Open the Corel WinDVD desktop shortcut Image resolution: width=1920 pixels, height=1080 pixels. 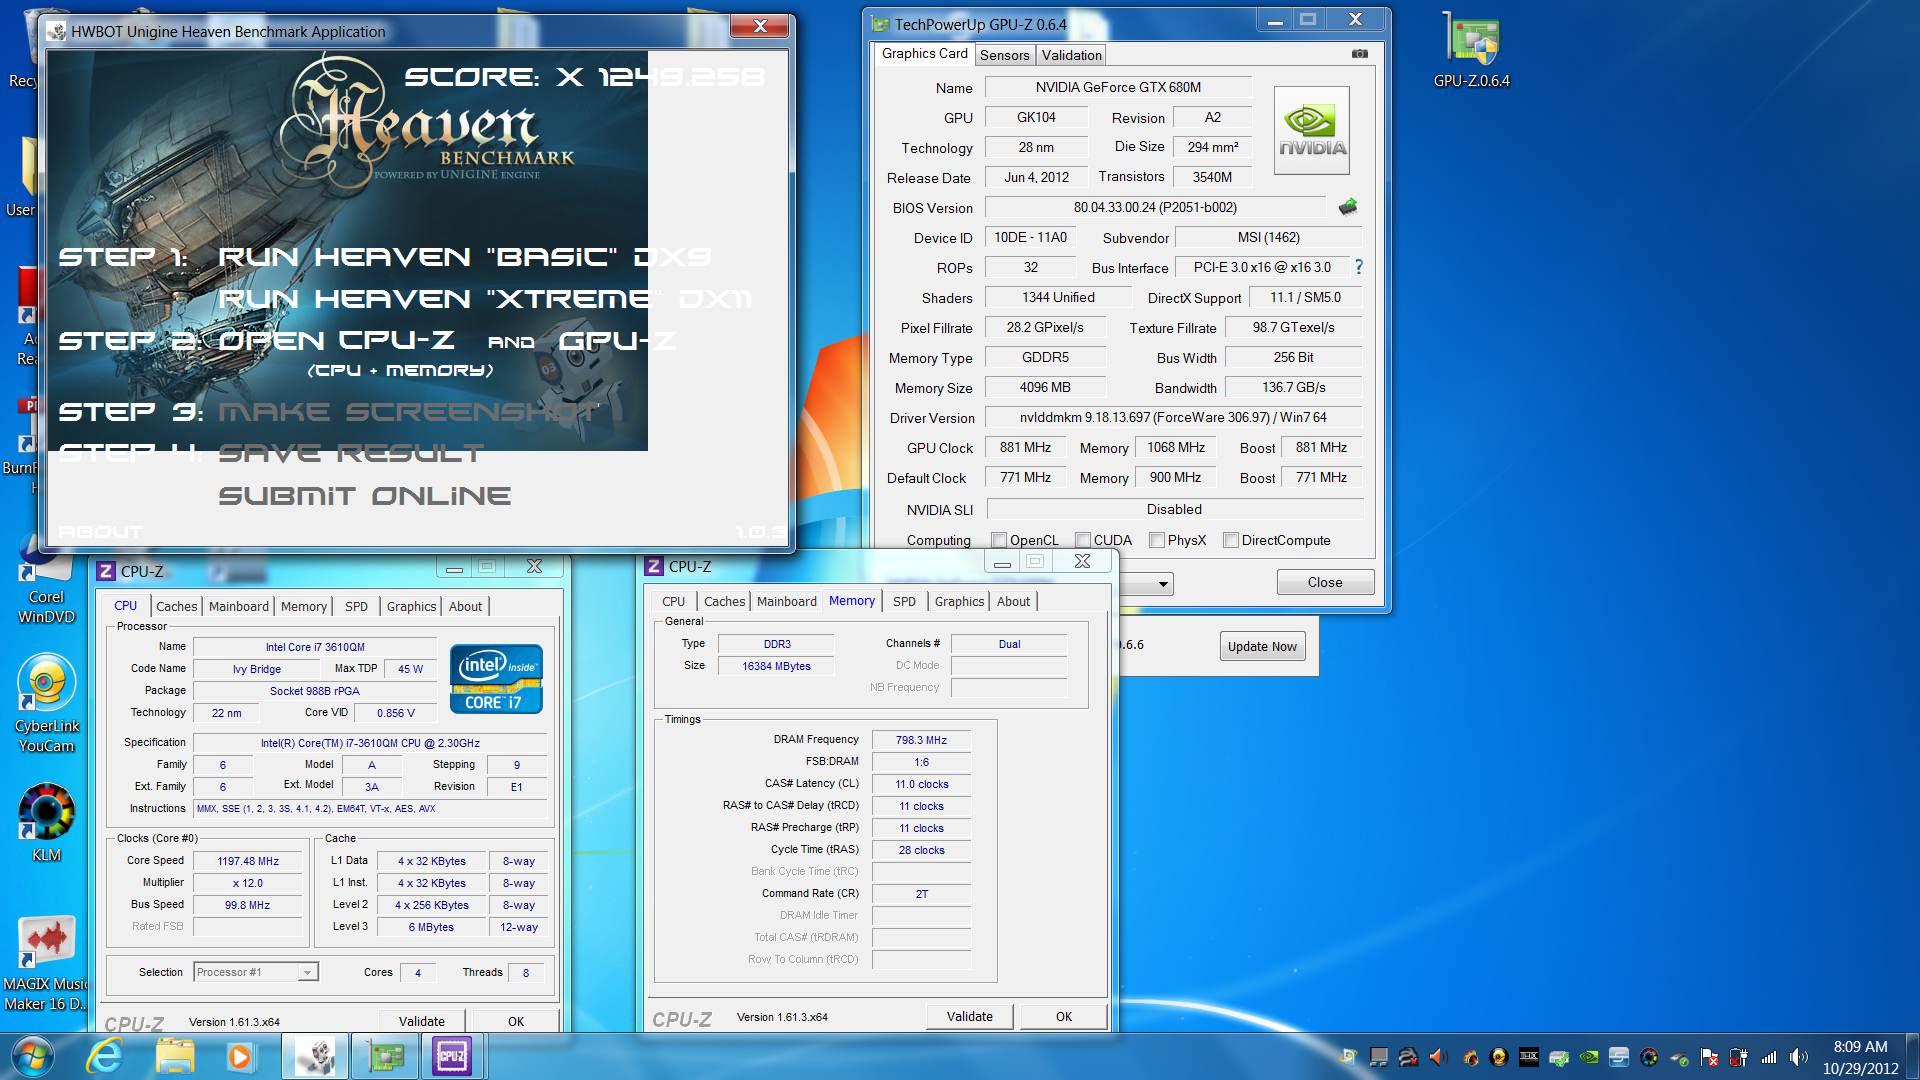pyautogui.click(x=46, y=580)
